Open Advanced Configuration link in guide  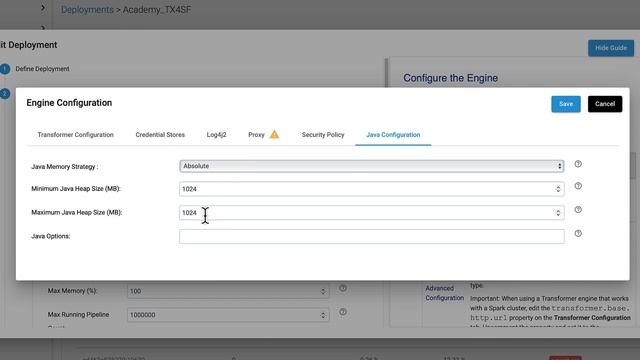point(444,293)
